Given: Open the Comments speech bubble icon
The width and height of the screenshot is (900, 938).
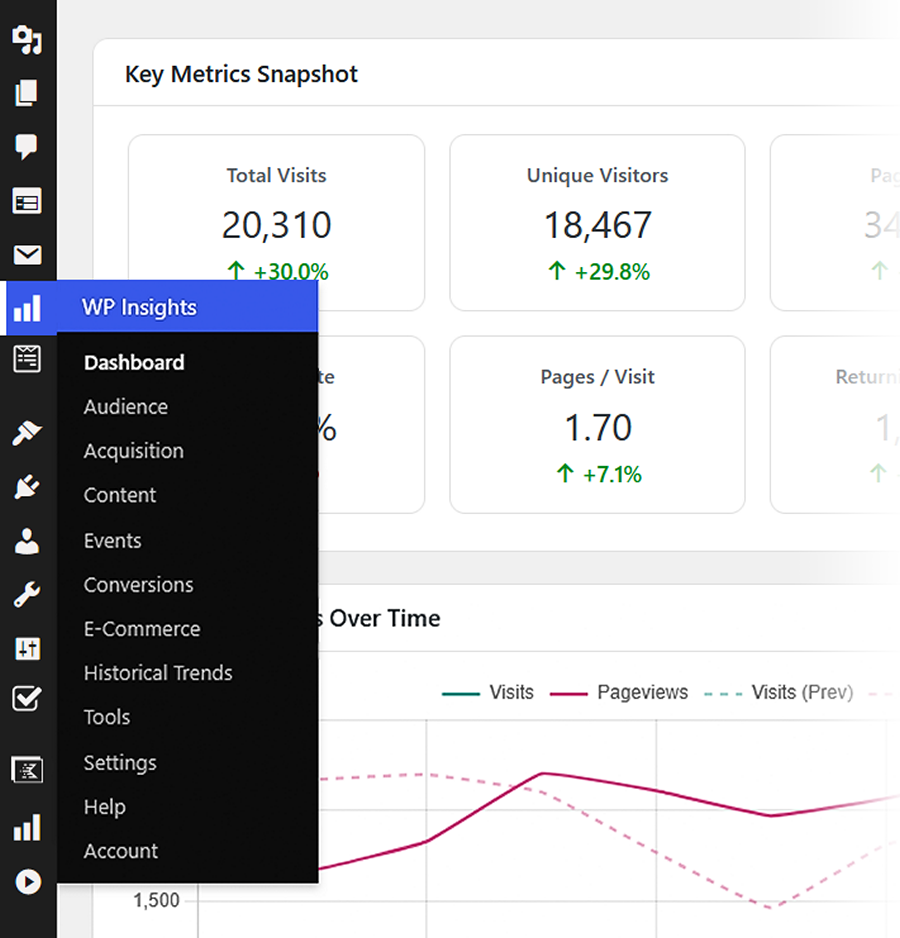Looking at the screenshot, I should click(26, 147).
